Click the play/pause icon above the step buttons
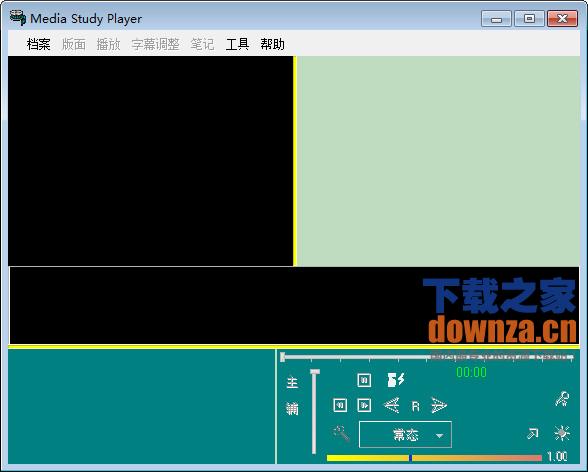588x472 pixels. tap(364, 380)
